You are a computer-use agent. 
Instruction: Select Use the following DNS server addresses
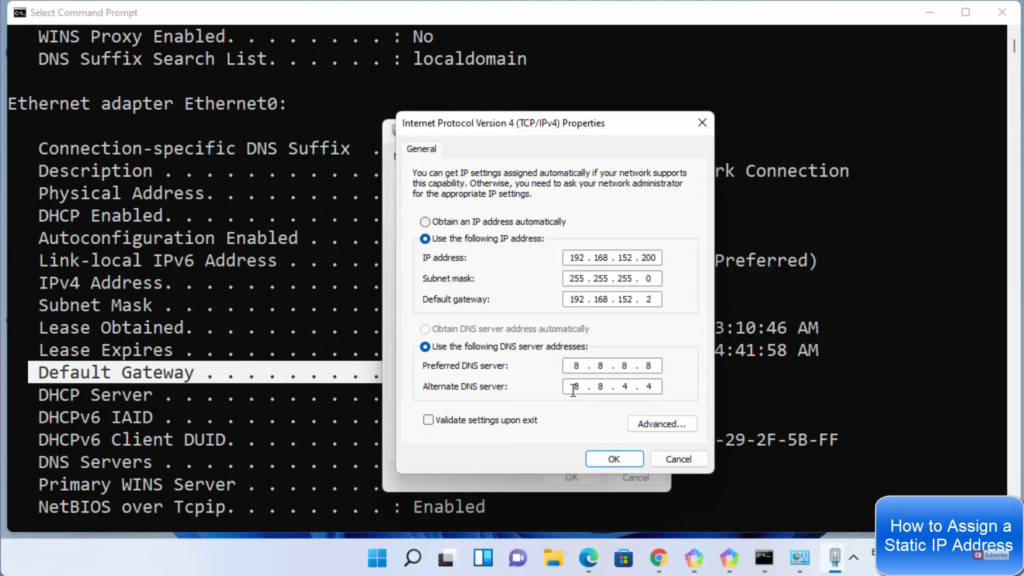pyautogui.click(x=425, y=347)
